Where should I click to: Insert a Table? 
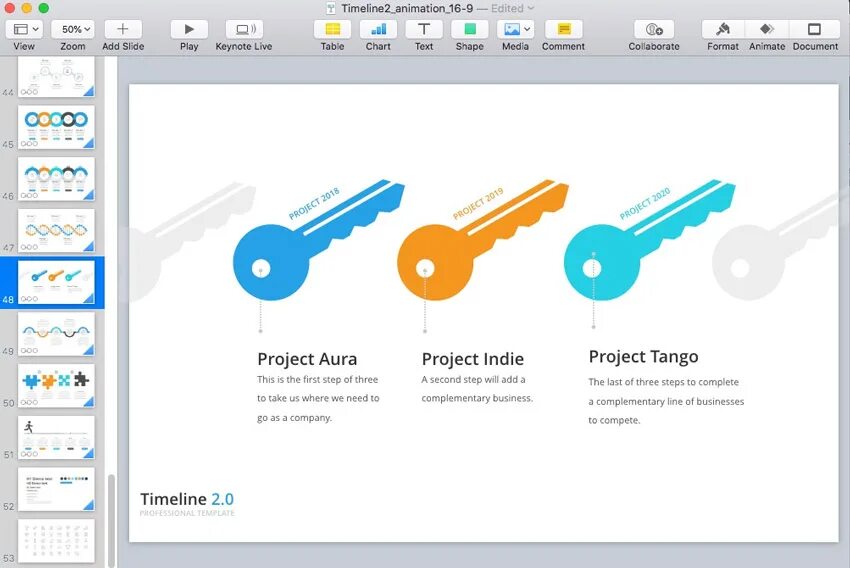click(x=332, y=29)
